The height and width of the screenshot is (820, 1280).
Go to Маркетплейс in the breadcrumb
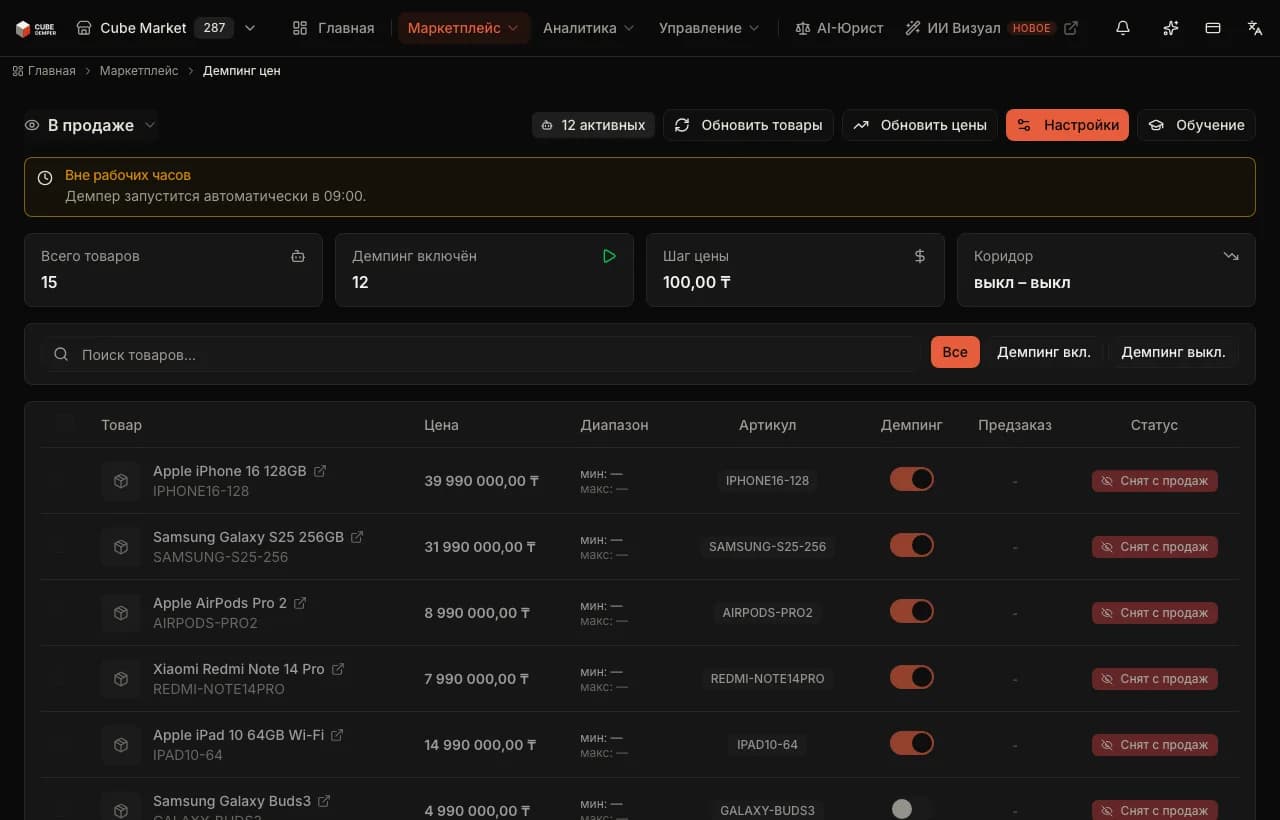pos(139,71)
